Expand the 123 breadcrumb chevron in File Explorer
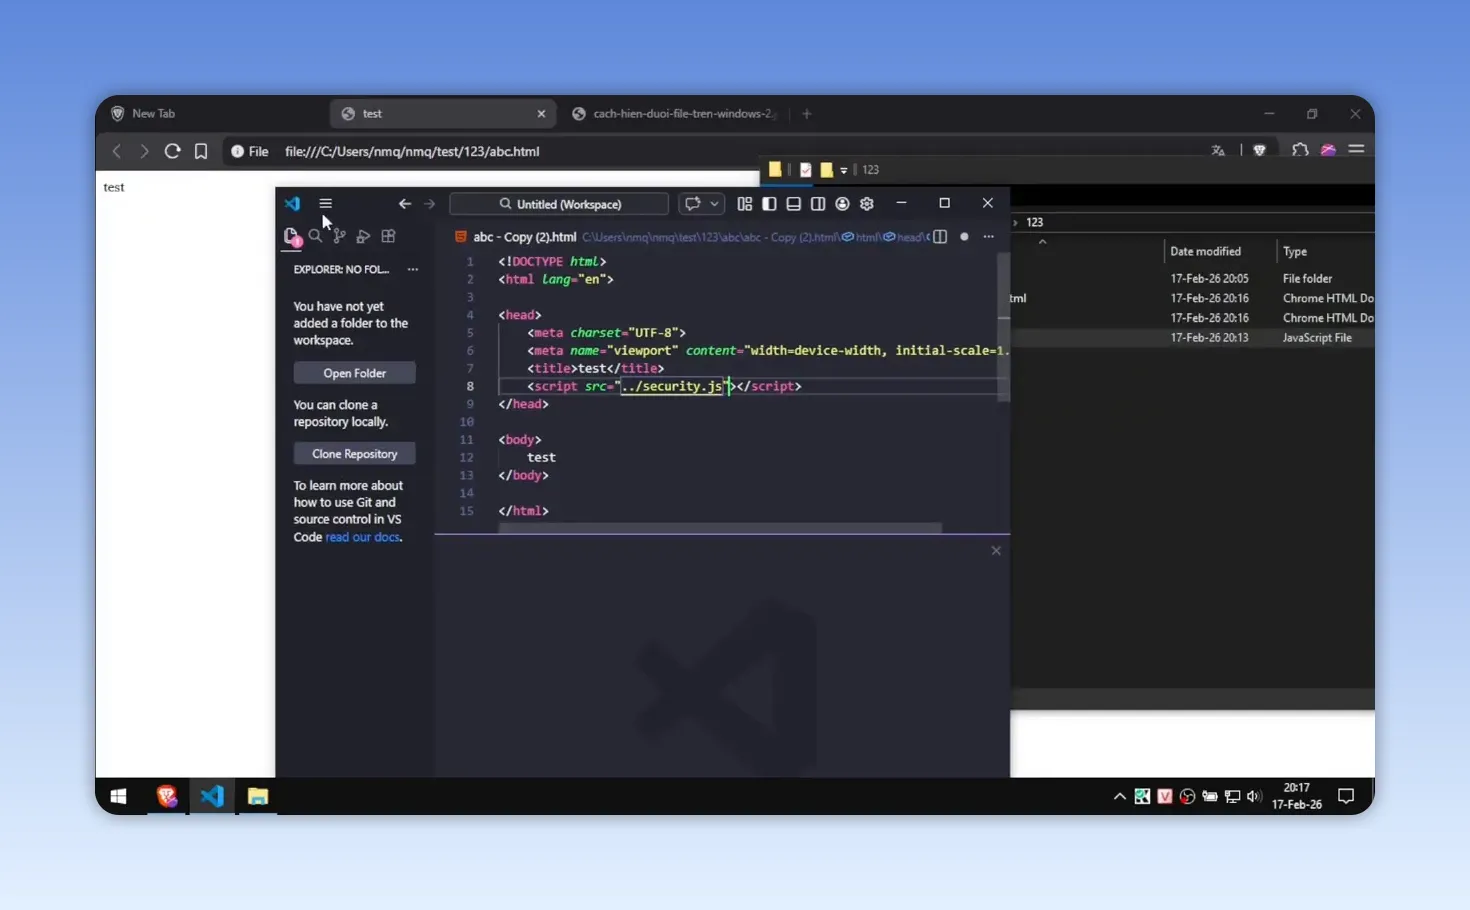 pos(1015,222)
